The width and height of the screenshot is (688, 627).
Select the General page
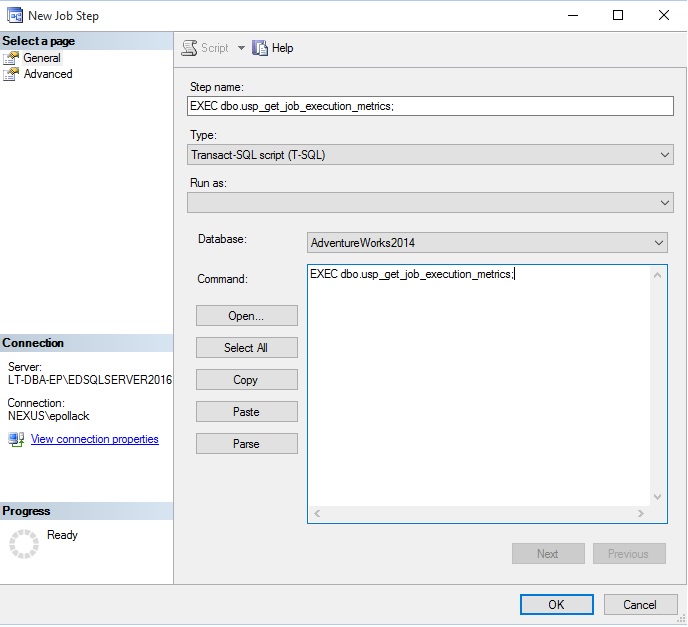[x=42, y=58]
